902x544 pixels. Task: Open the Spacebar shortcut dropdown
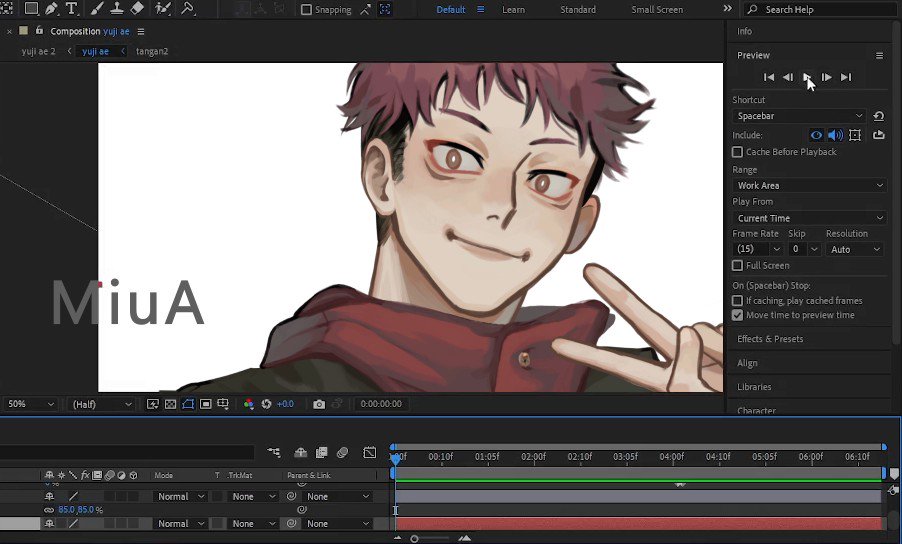pyautogui.click(x=799, y=116)
